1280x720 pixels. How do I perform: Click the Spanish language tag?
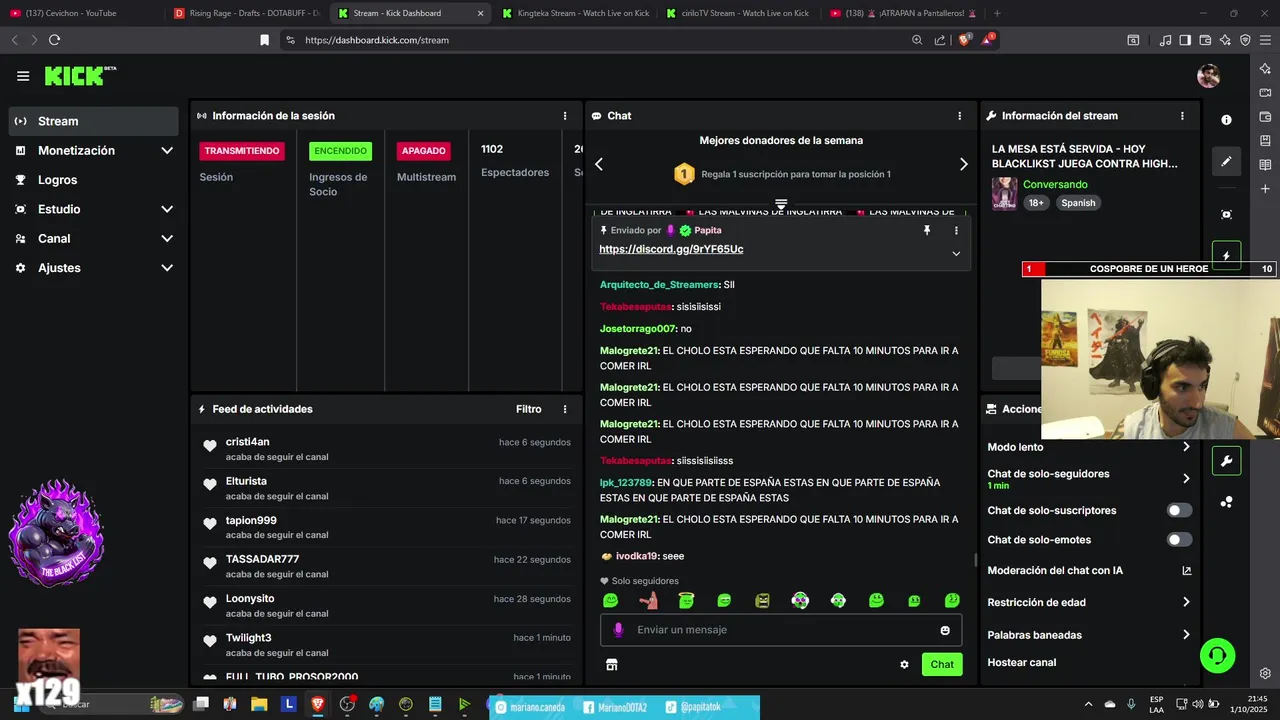click(x=1078, y=203)
